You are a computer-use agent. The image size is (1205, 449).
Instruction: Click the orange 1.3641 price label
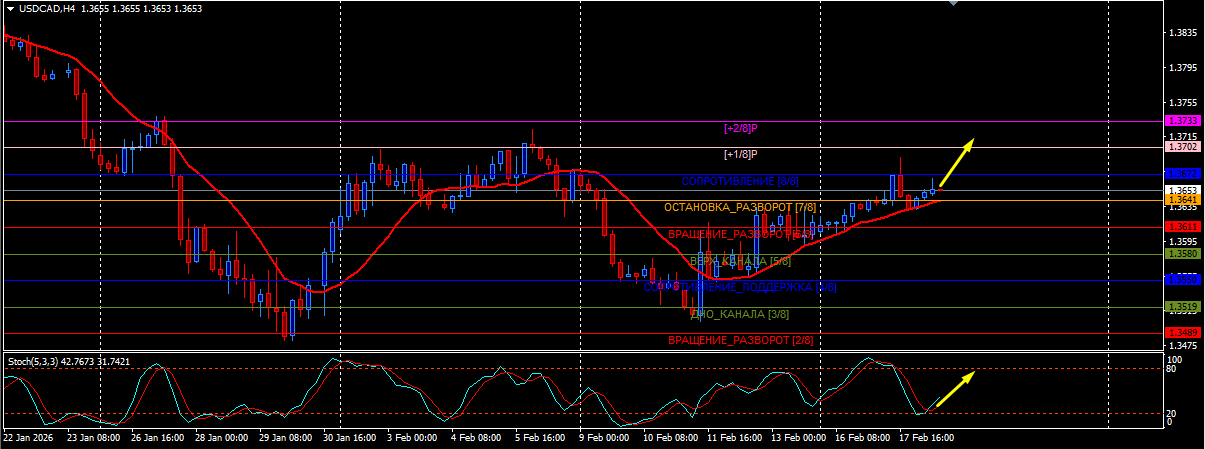[x=1183, y=200]
